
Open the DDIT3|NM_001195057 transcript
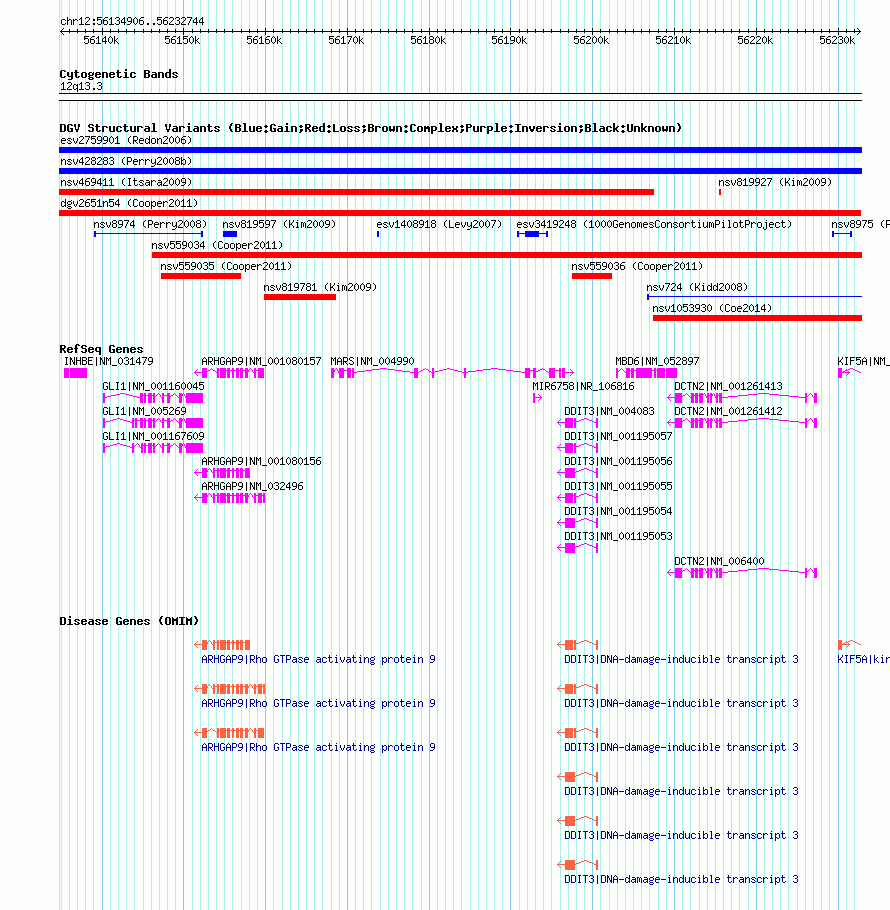click(577, 447)
